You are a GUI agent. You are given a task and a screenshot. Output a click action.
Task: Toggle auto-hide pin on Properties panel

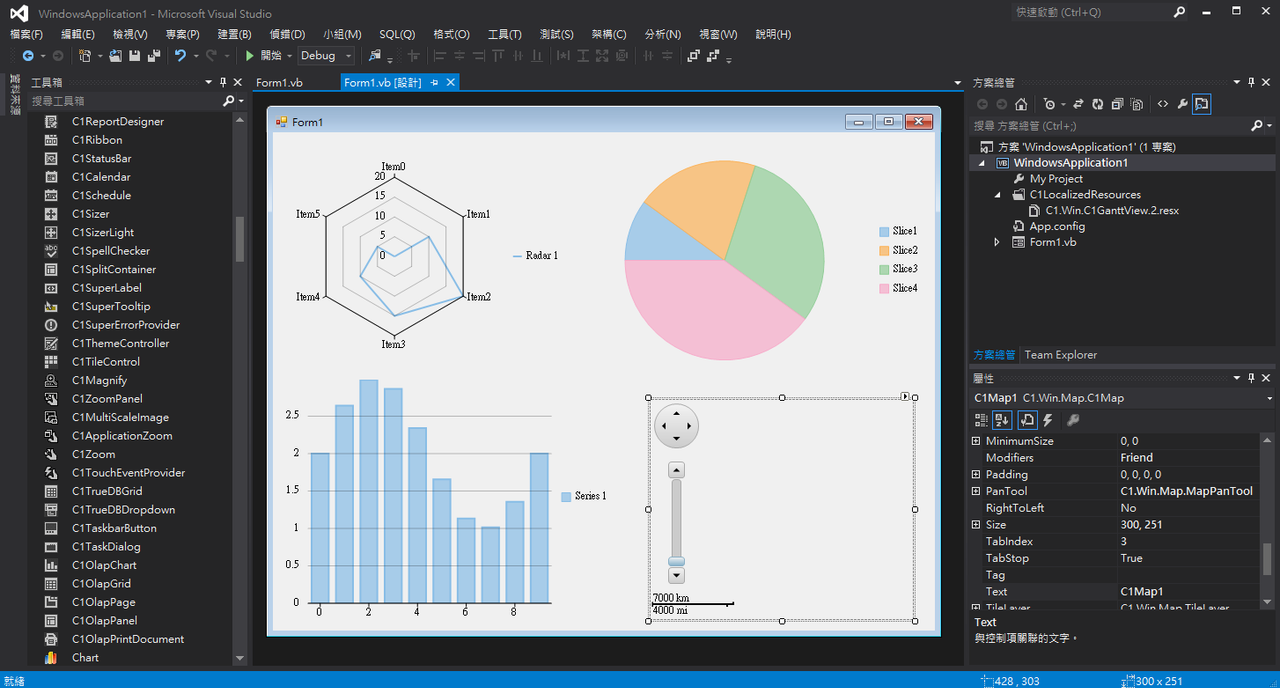click(x=1251, y=378)
